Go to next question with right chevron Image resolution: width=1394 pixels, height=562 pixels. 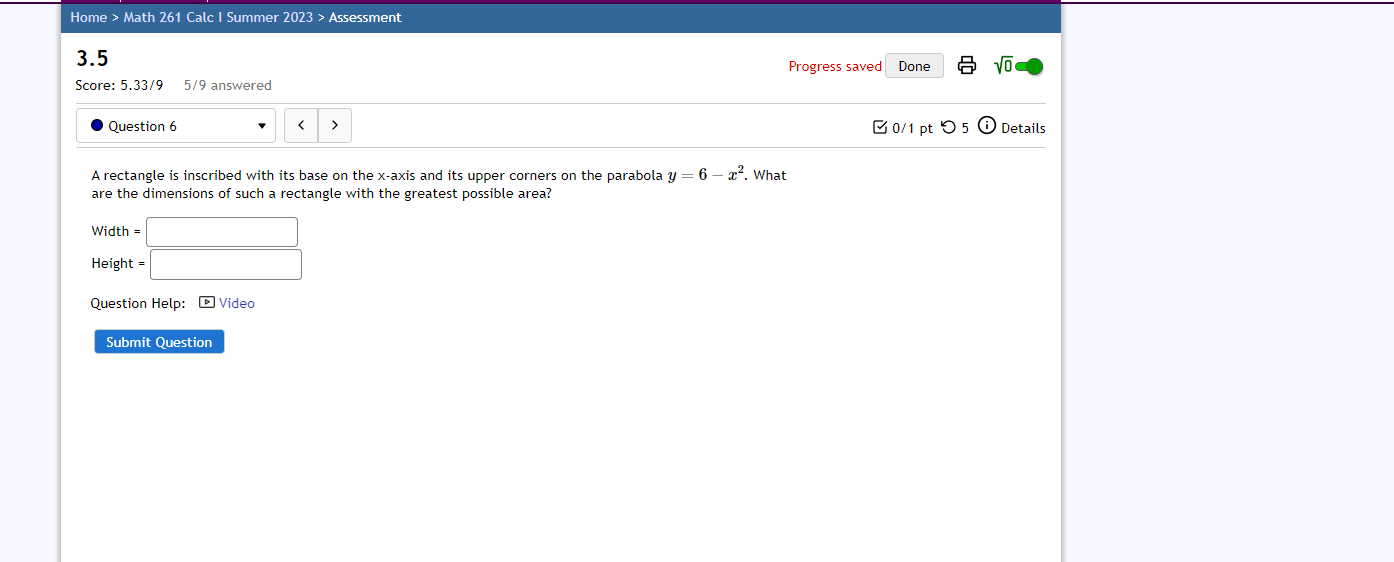(x=335, y=125)
